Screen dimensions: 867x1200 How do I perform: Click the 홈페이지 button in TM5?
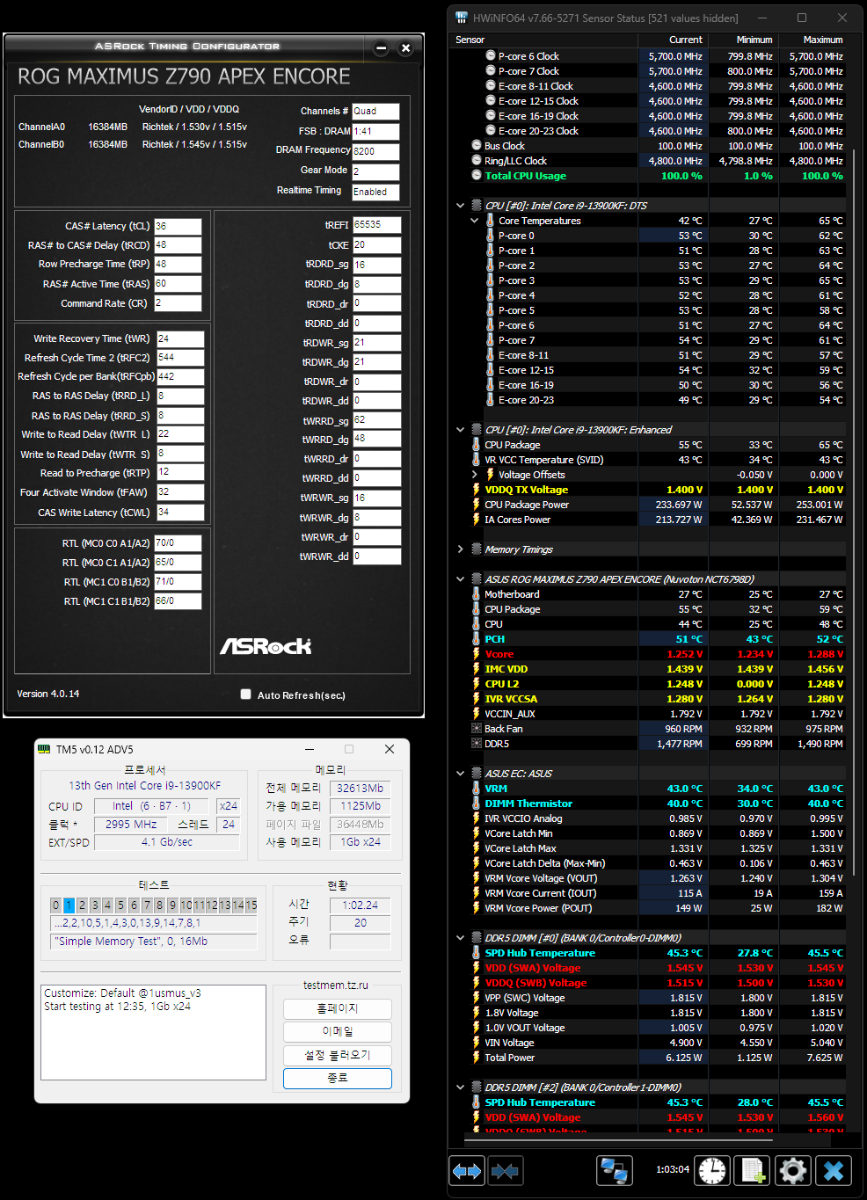point(337,1008)
